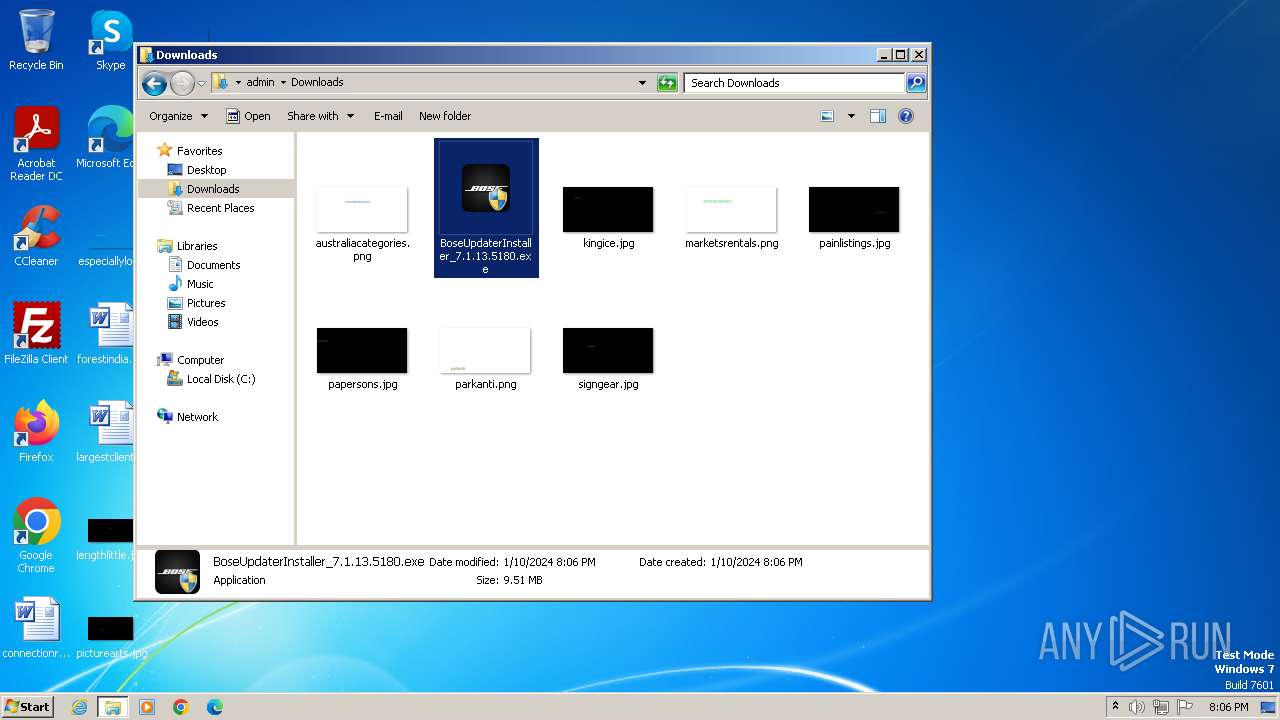
Task: Select Pictures library
Action: [206, 303]
